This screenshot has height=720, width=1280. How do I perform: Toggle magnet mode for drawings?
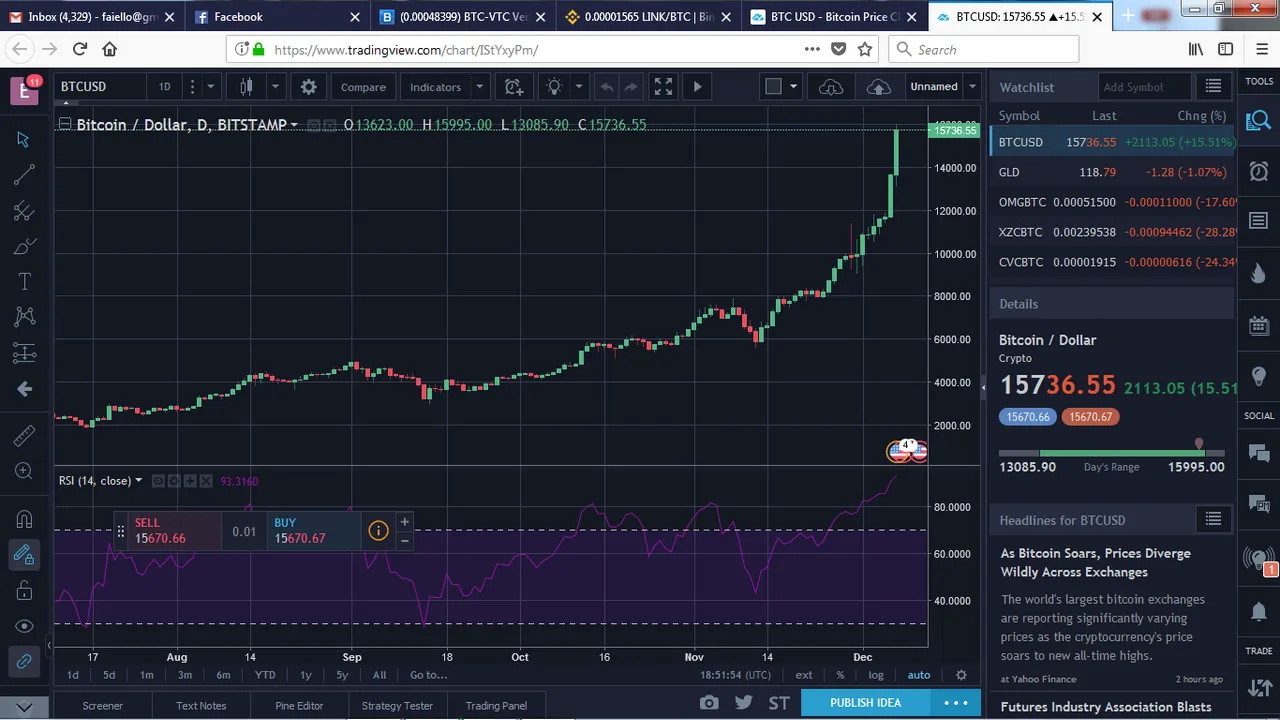click(24, 519)
